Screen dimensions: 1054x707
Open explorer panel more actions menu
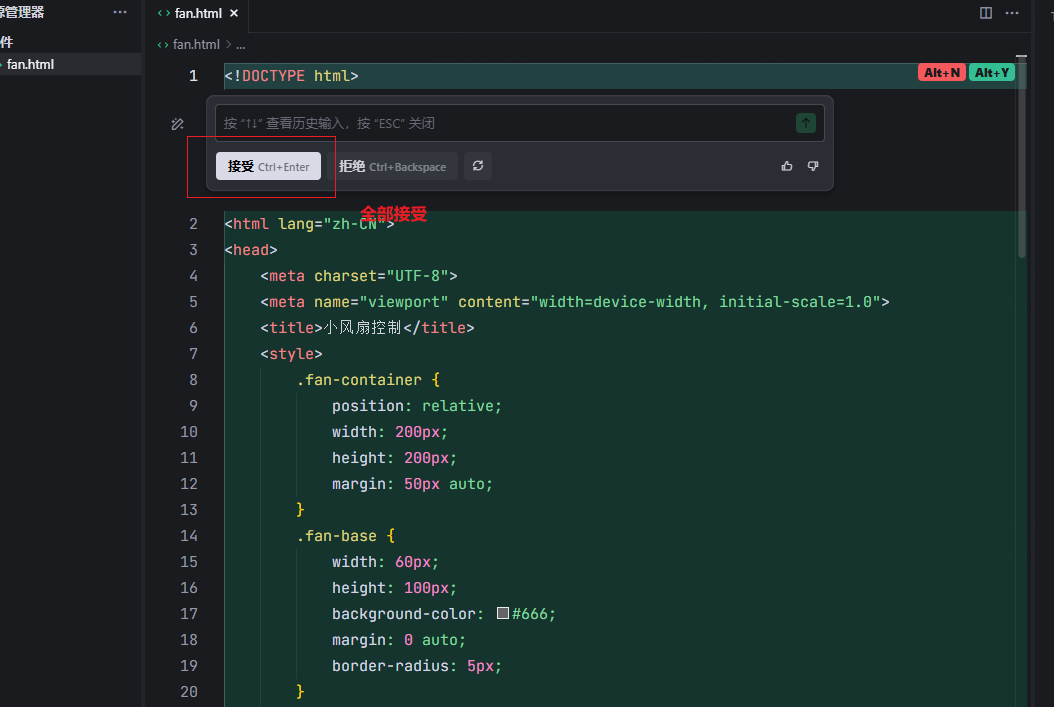[120, 12]
